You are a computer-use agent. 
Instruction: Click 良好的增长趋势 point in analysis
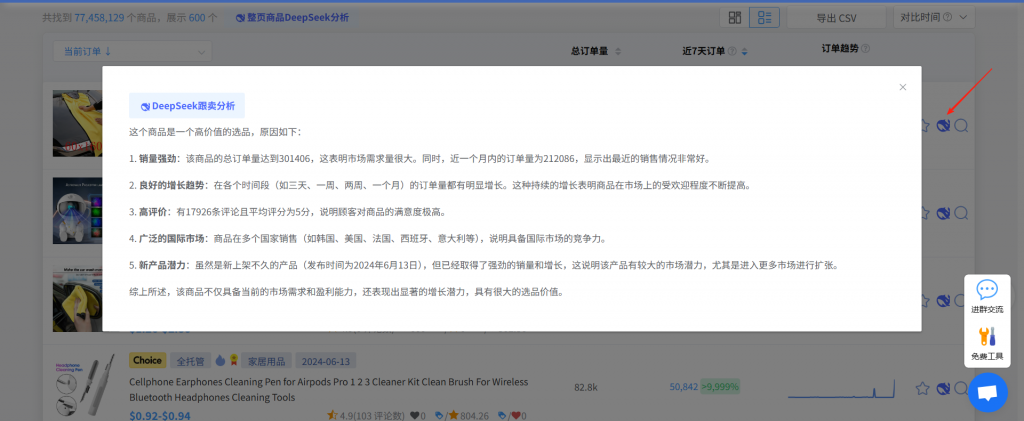tap(170, 185)
